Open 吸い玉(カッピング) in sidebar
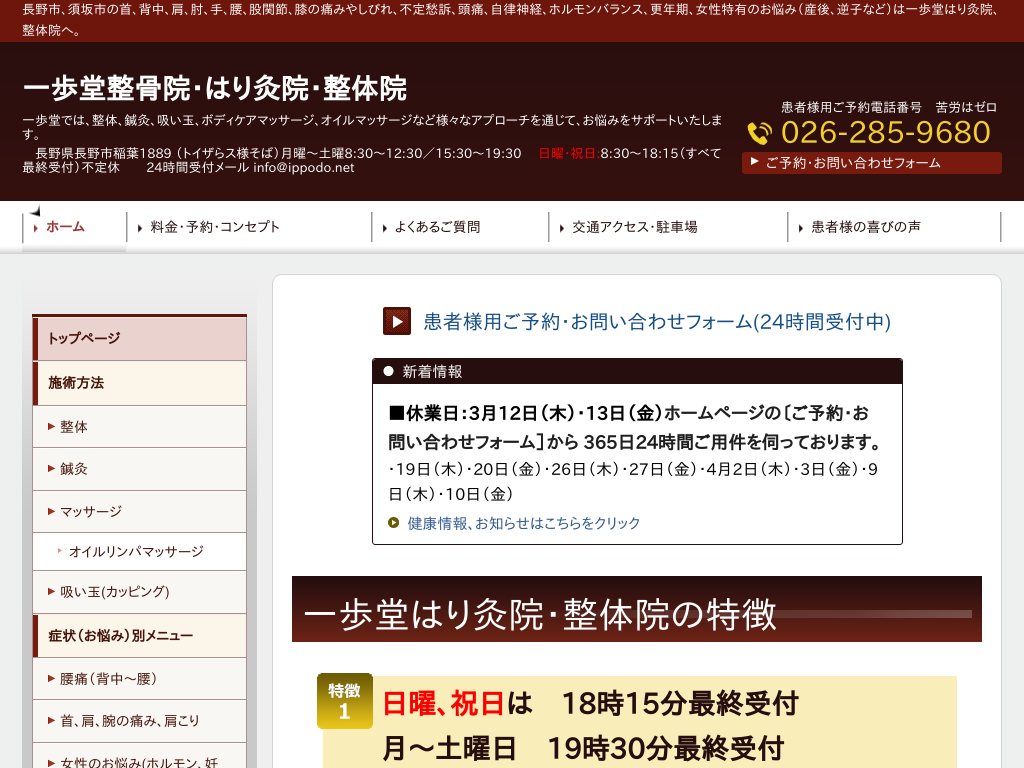 click(x=115, y=592)
